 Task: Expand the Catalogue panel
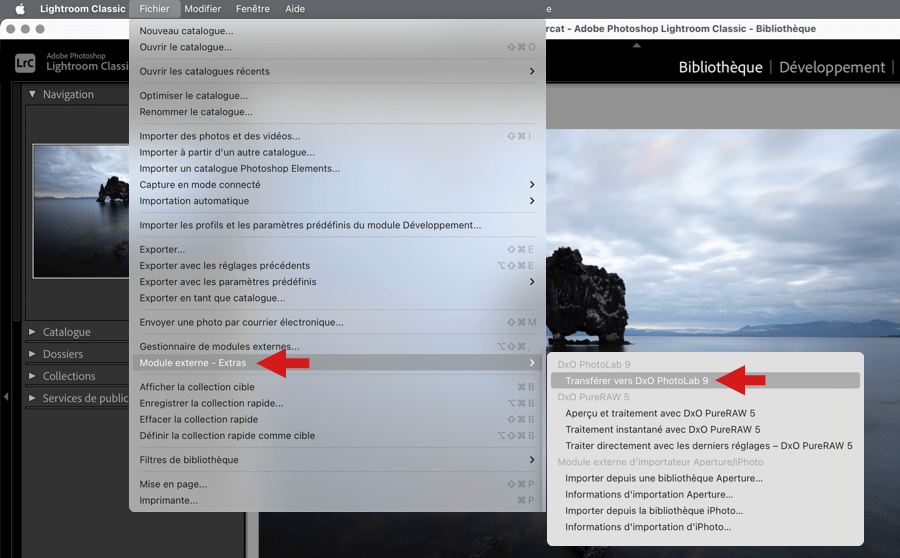click(x=32, y=332)
